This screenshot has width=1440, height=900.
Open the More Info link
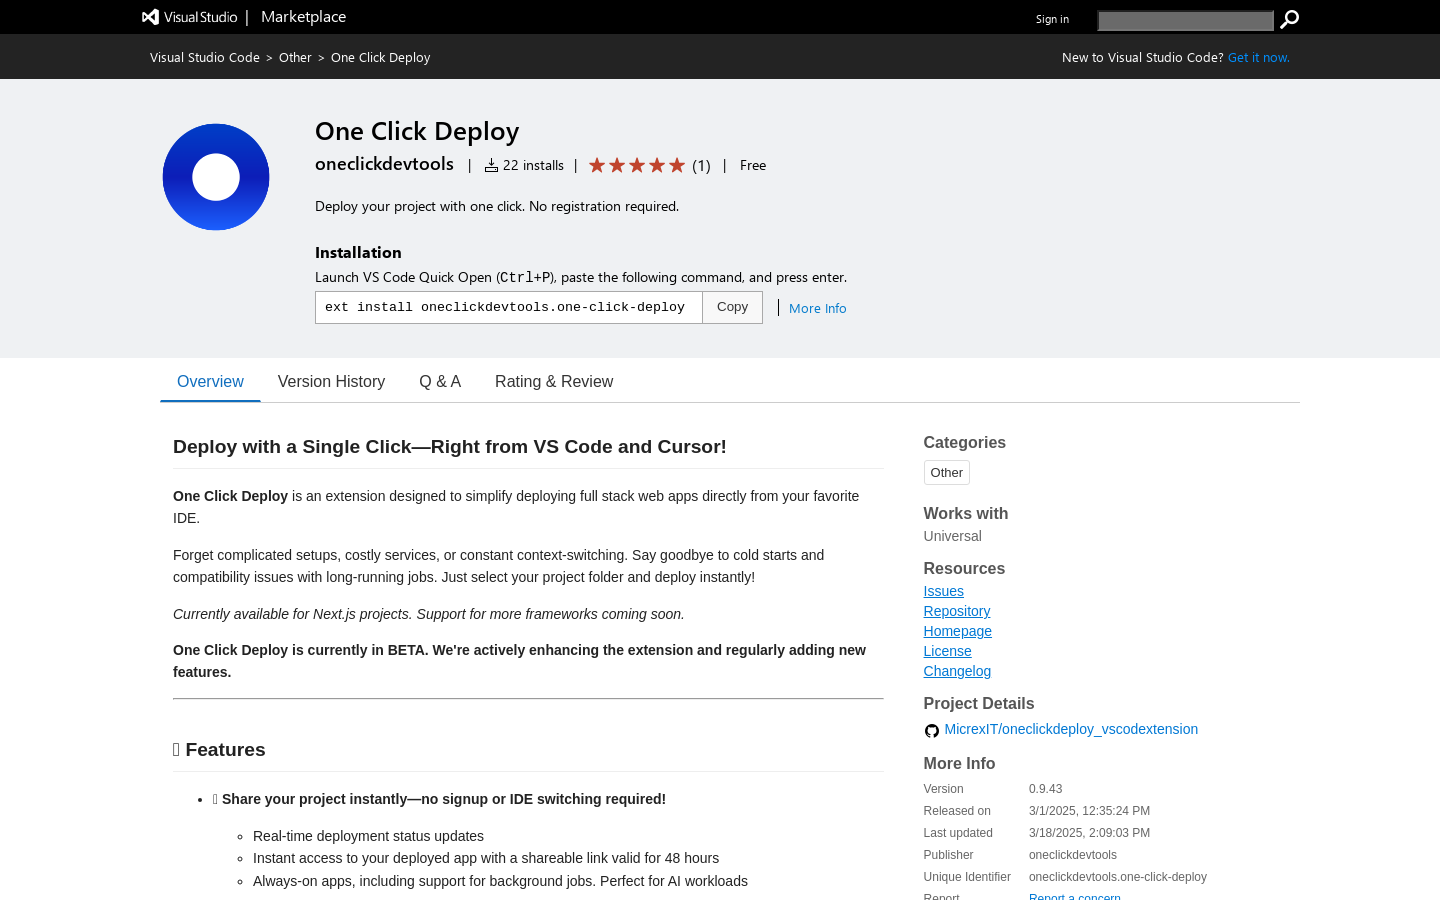[x=817, y=308]
